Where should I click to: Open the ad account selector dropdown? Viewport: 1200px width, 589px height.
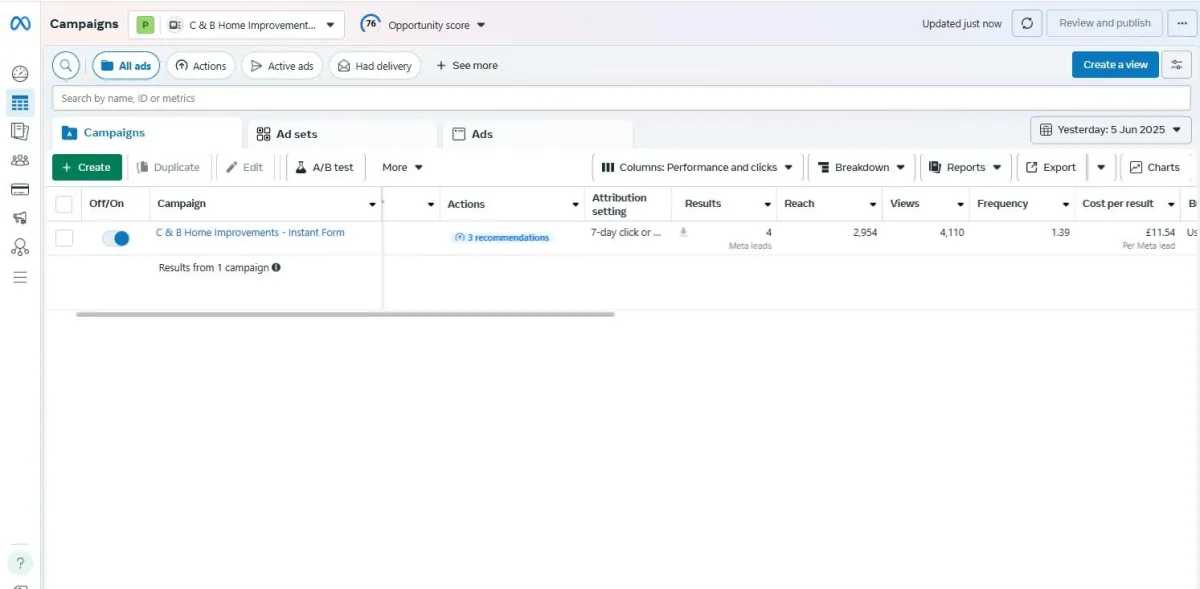(x=237, y=25)
